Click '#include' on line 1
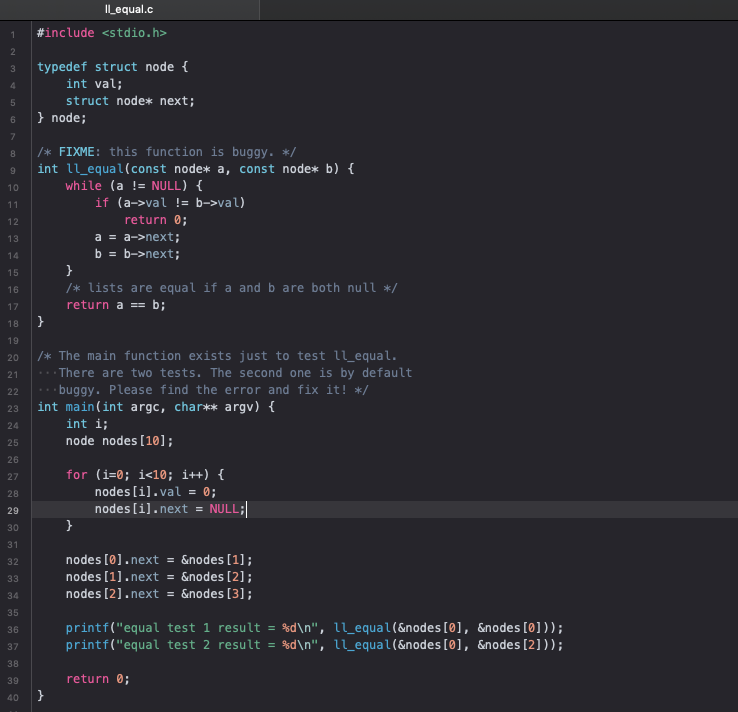Image resolution: width=738 pixels, height=712 pixels. click(x=66, y=33)
